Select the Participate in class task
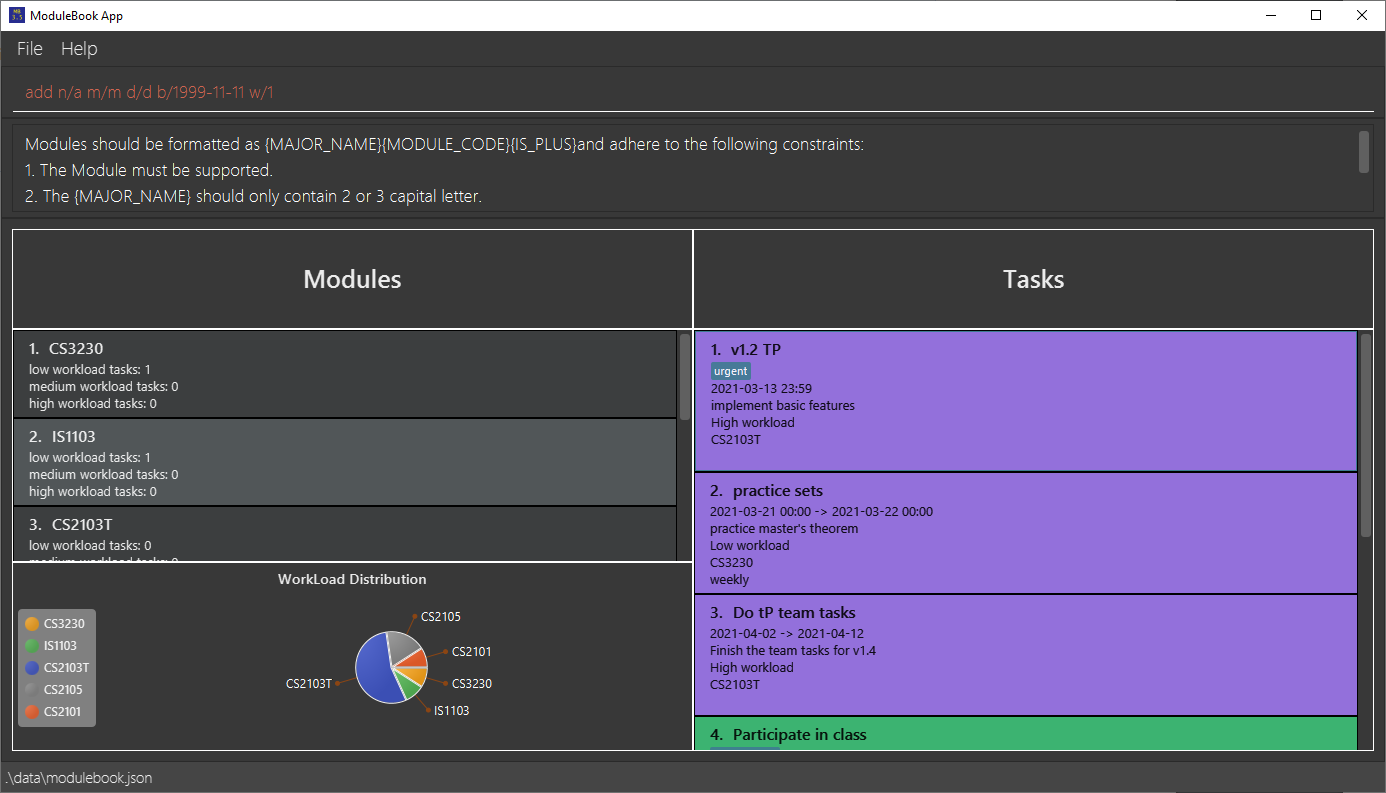 [1026, 733]
